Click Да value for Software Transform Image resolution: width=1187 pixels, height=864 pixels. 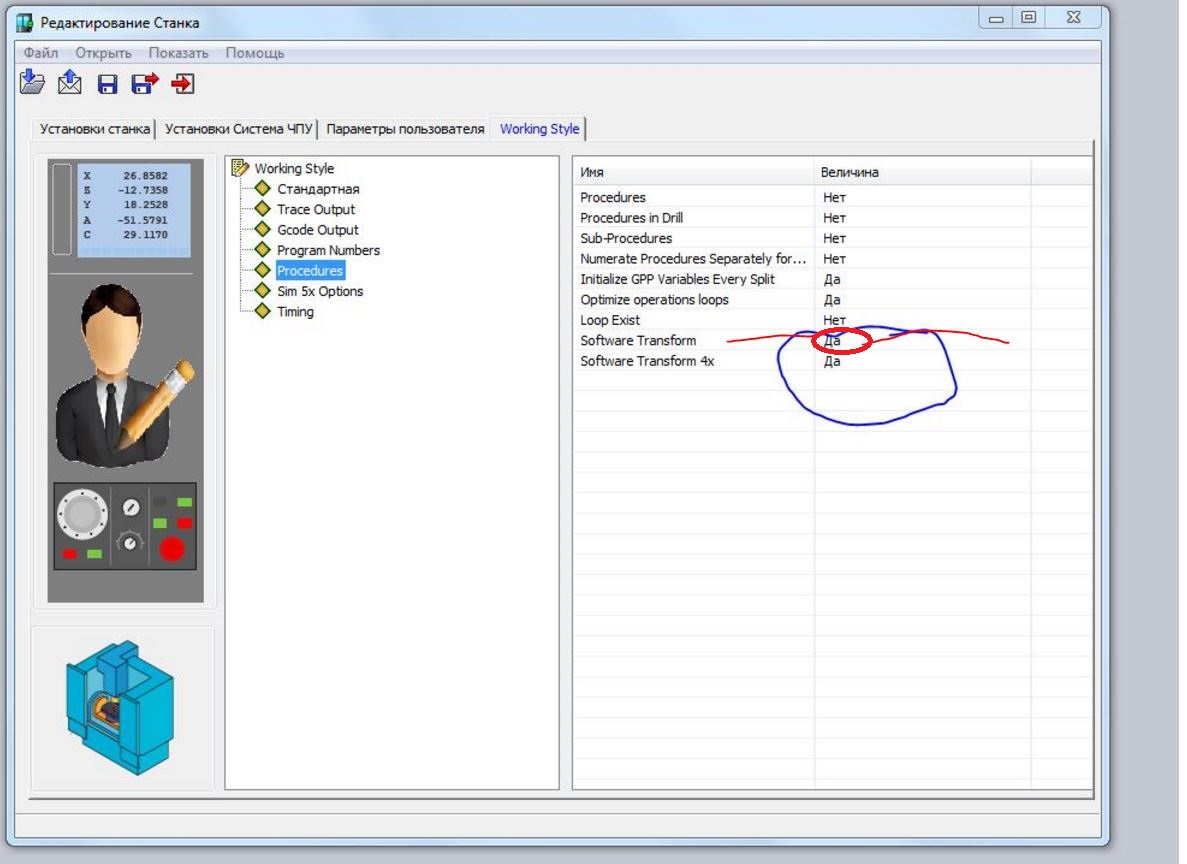(832, 340)
